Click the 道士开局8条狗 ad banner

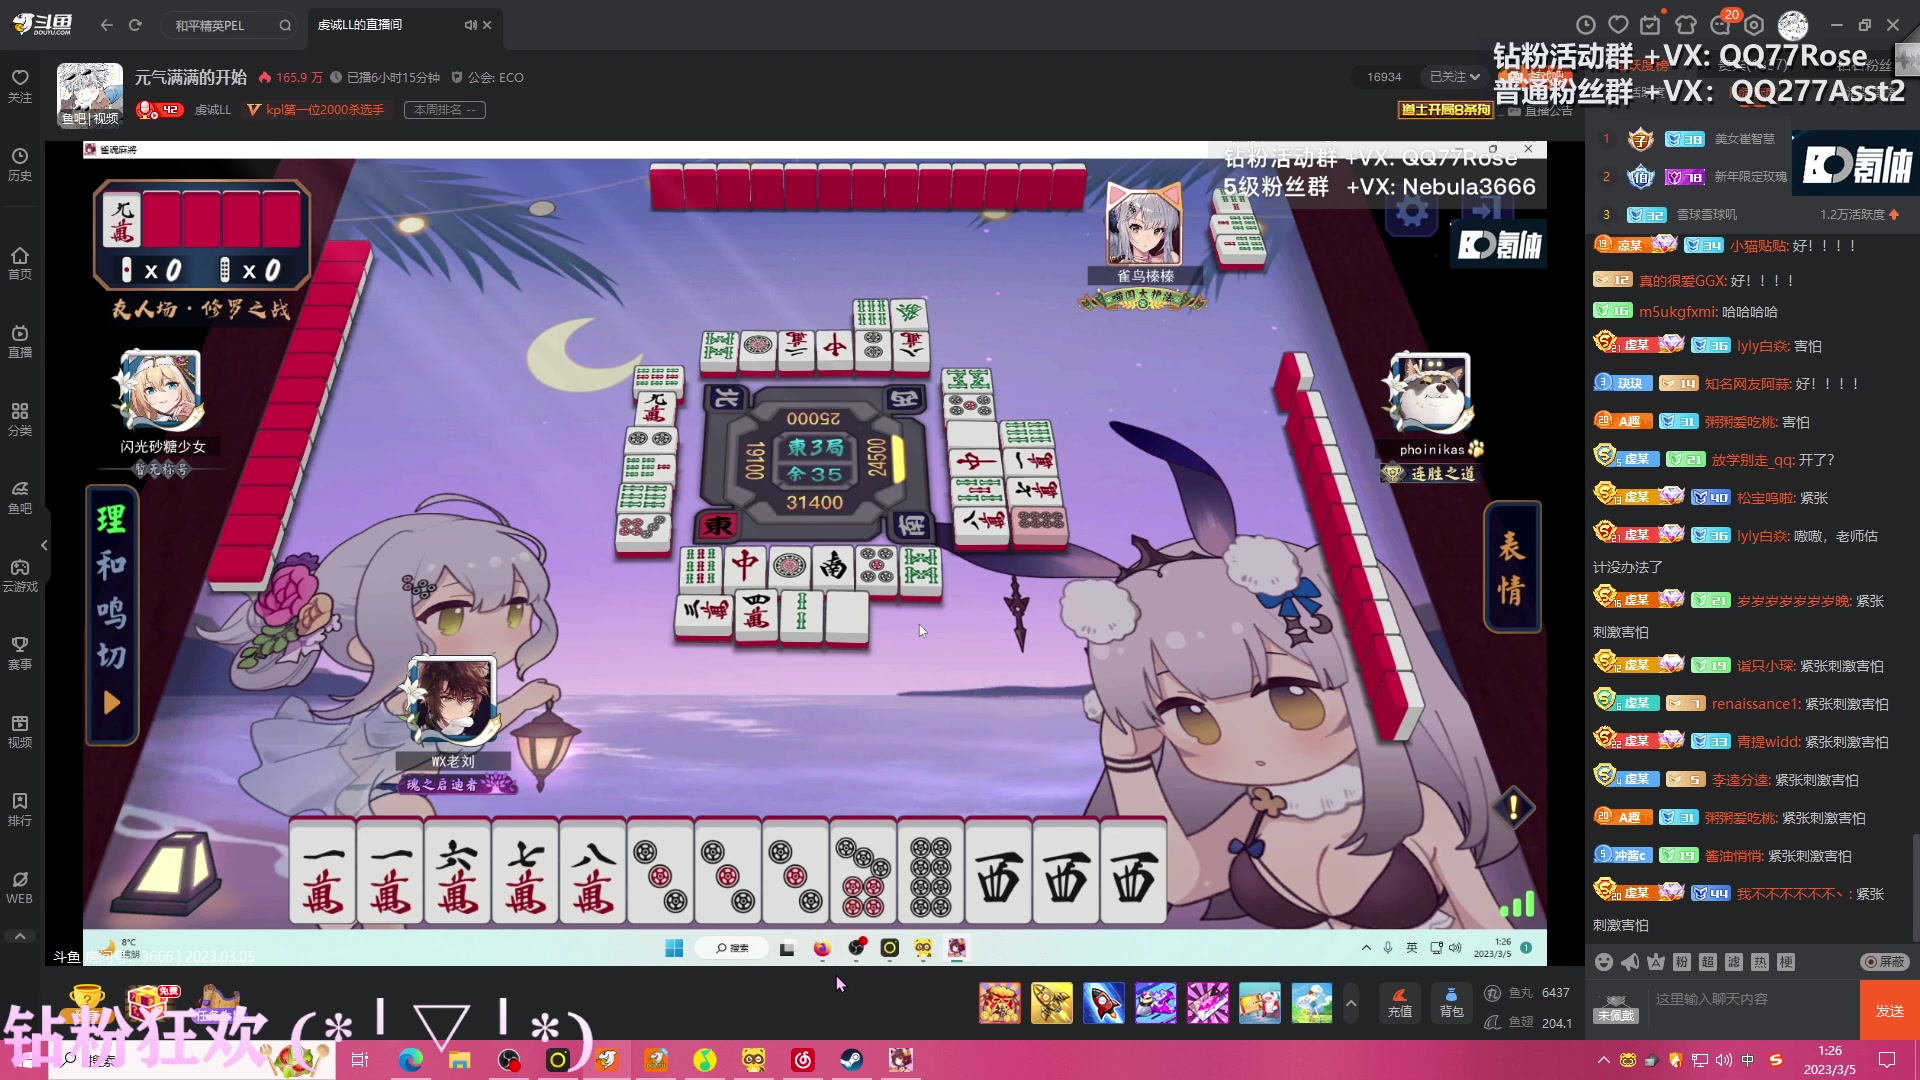tap(1446, 110)
